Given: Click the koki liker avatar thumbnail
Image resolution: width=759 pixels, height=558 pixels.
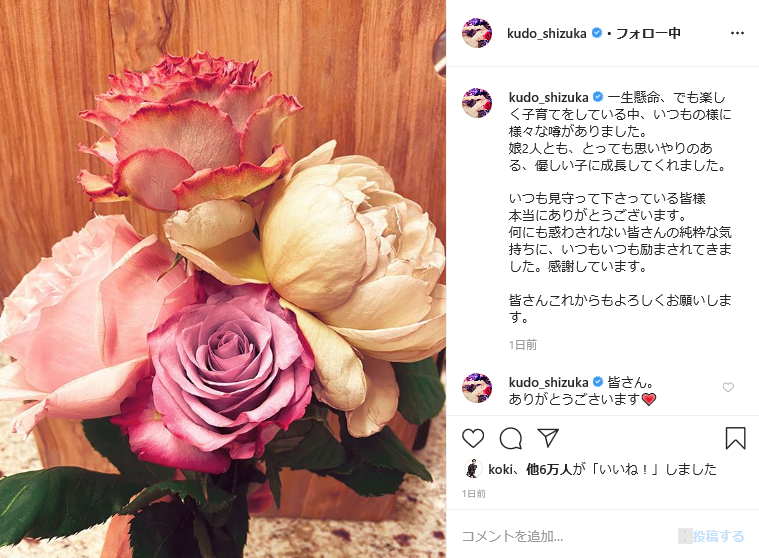Looking at the screenshot, I should coord(472,469).
